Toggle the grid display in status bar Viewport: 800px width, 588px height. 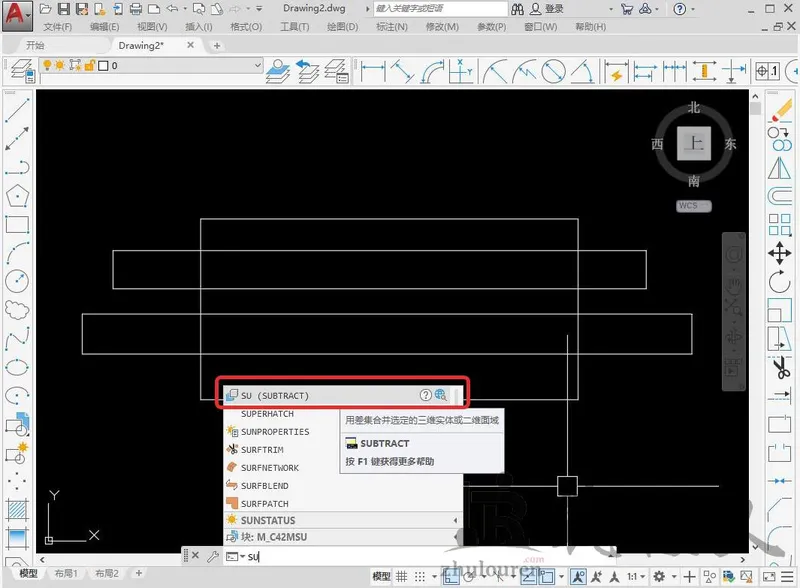pyautogui.click(x=402, y=577)
